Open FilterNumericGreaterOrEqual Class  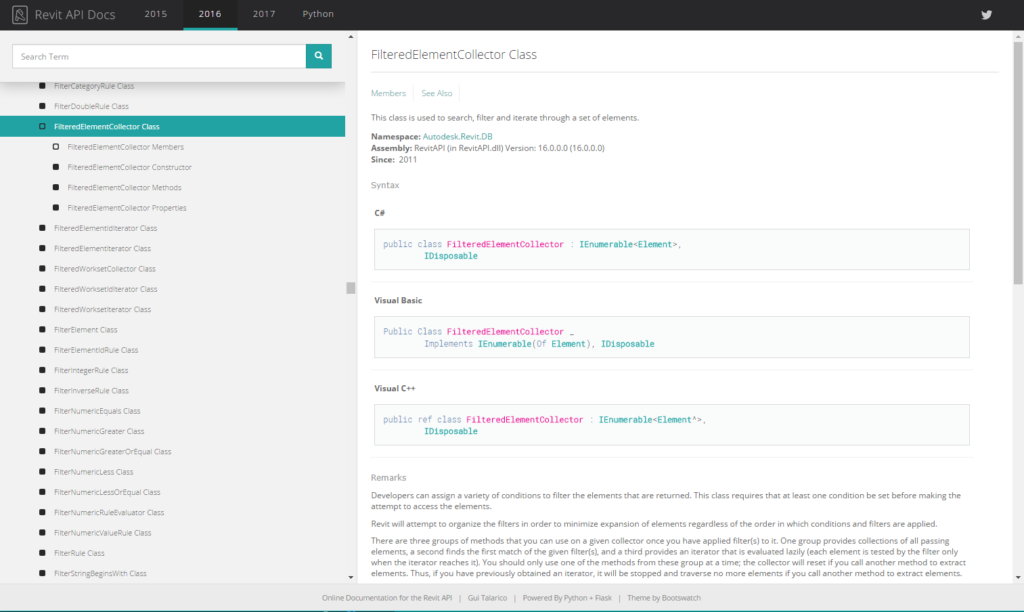pos(112,451)
